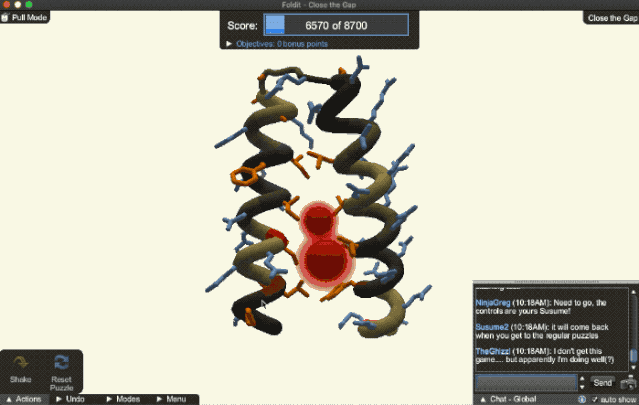Click the Objectives: 0 bonus points text
Image resolution: width=639 pixels, height=405 pixels.
coord(282,44)
